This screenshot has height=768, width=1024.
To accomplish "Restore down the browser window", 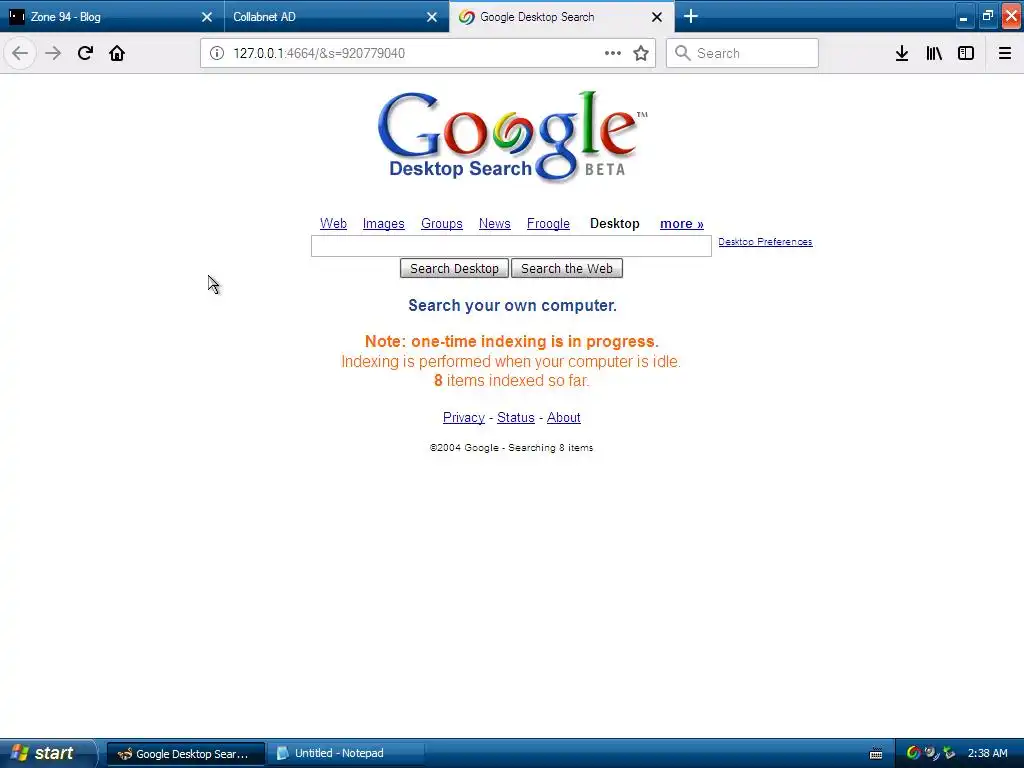I will (x=987, y=17).
